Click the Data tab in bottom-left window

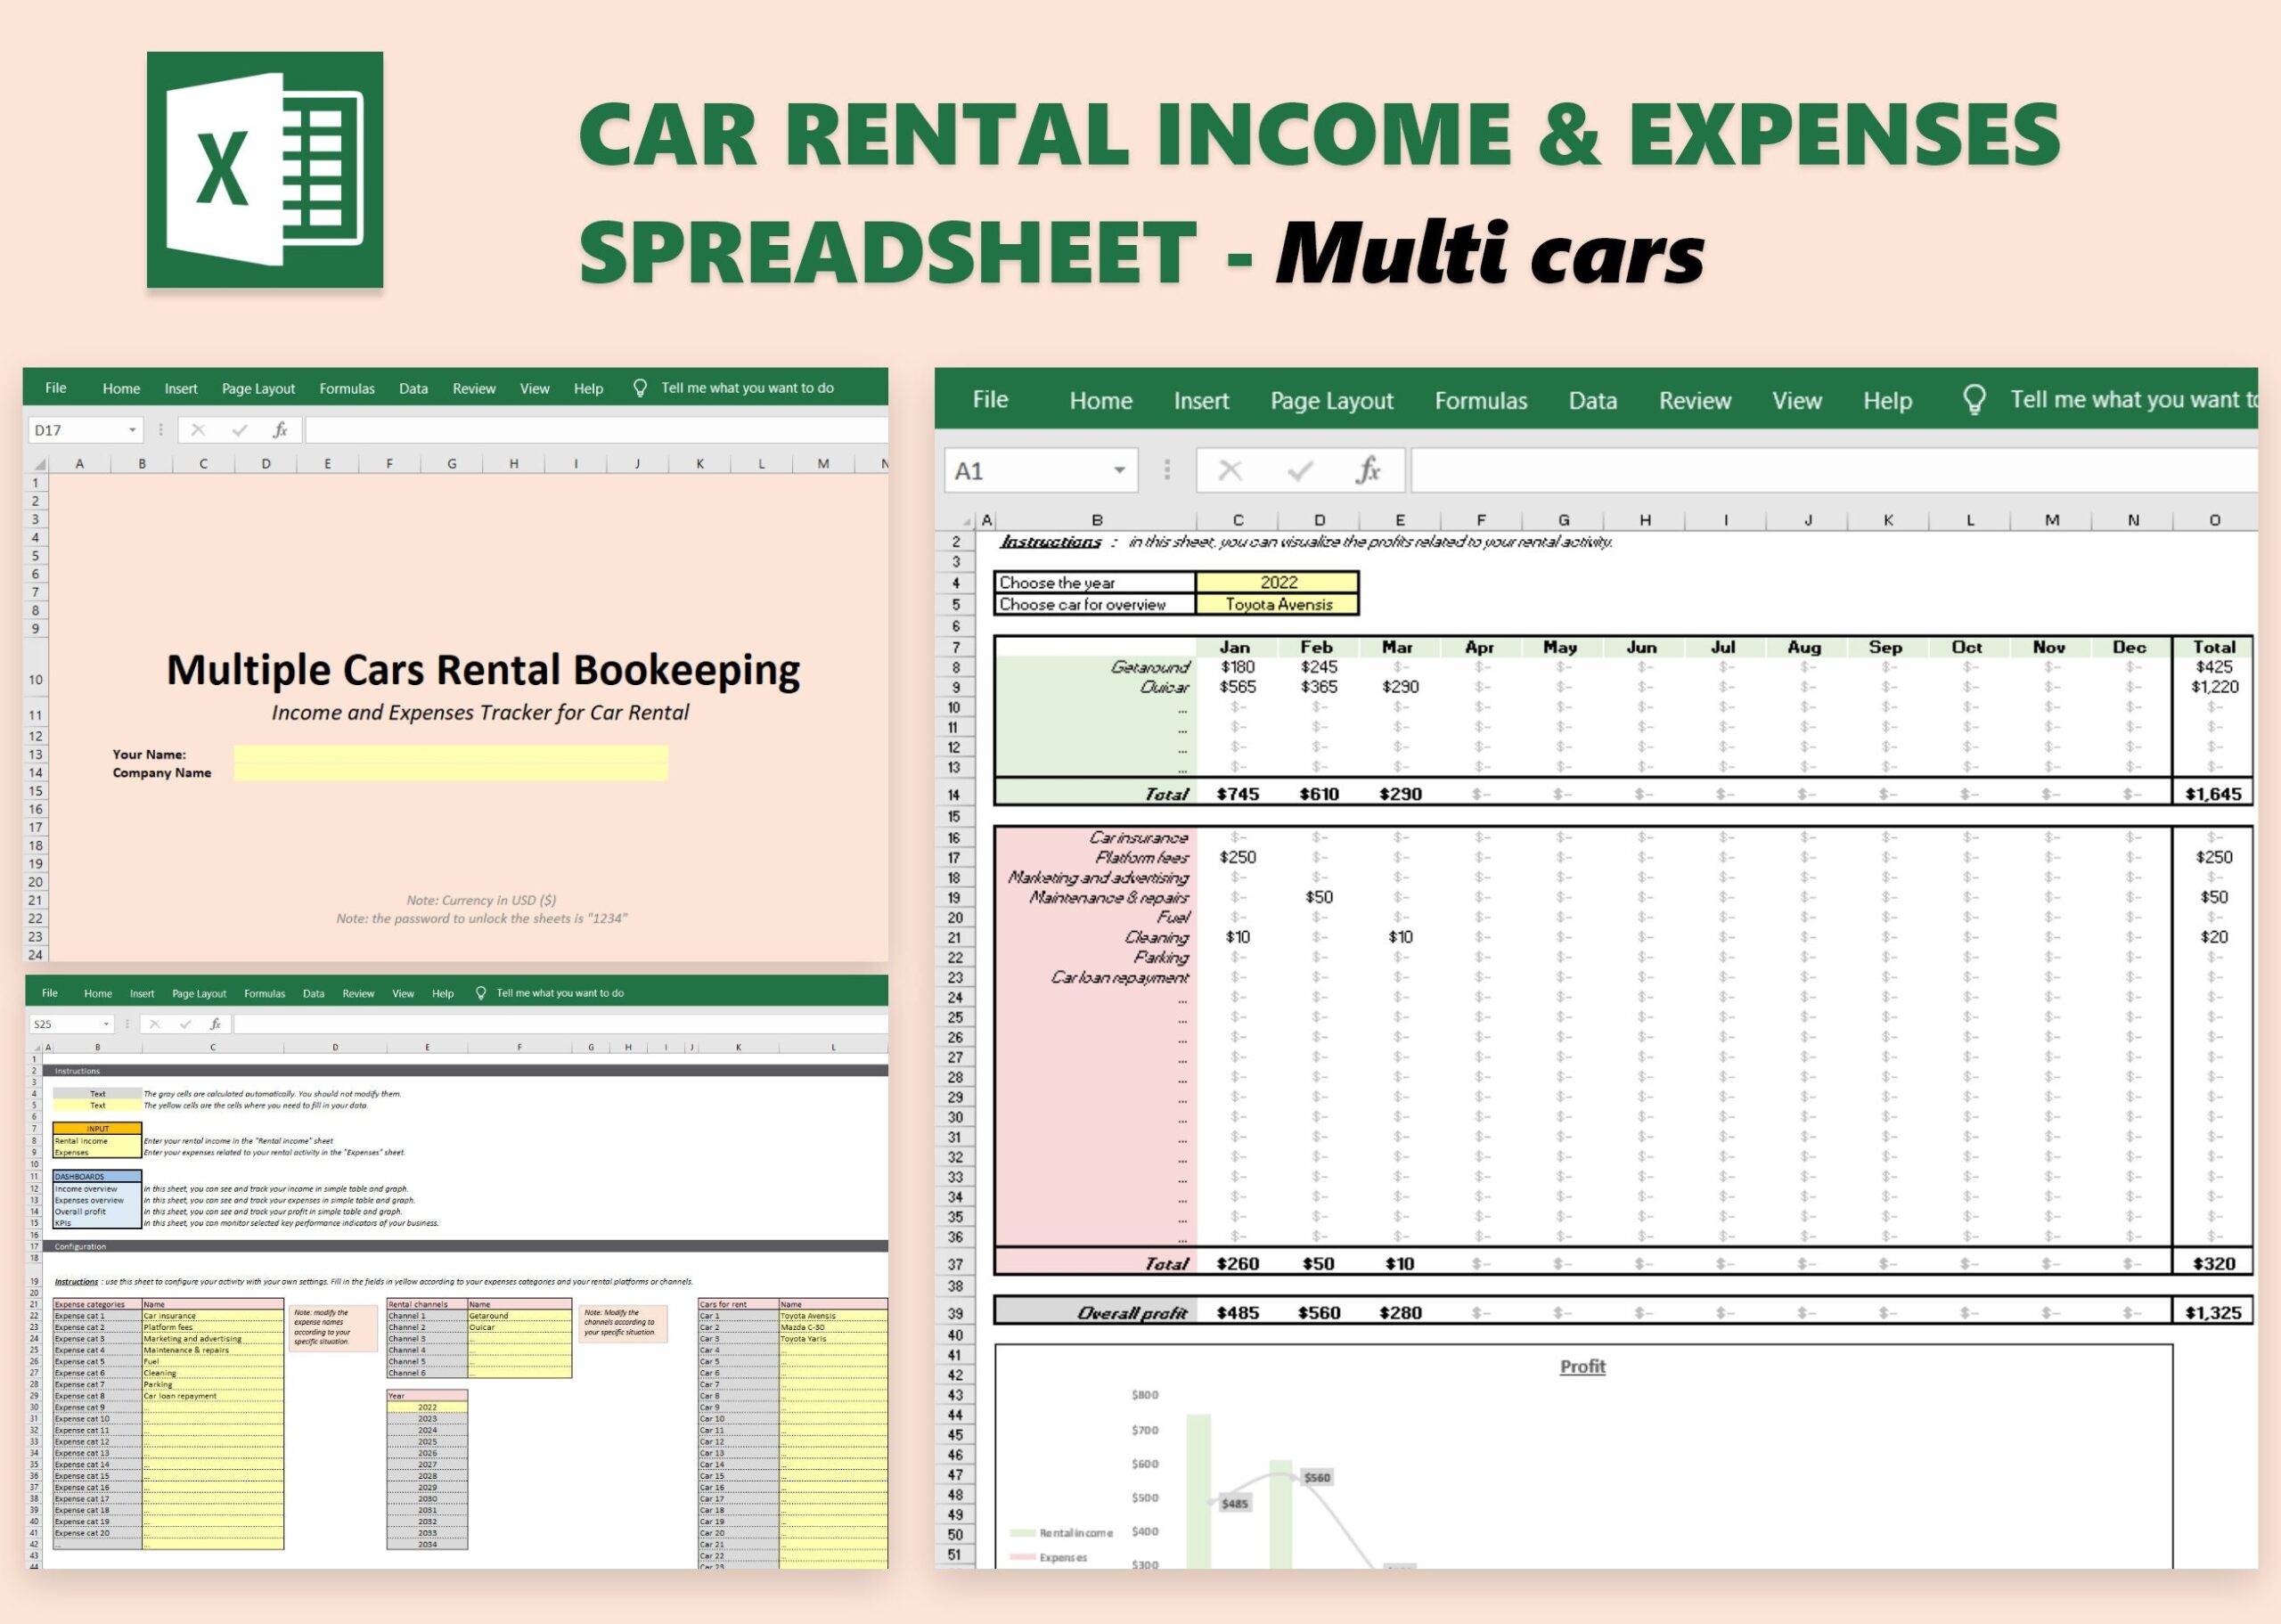click(x=313, y=994)
